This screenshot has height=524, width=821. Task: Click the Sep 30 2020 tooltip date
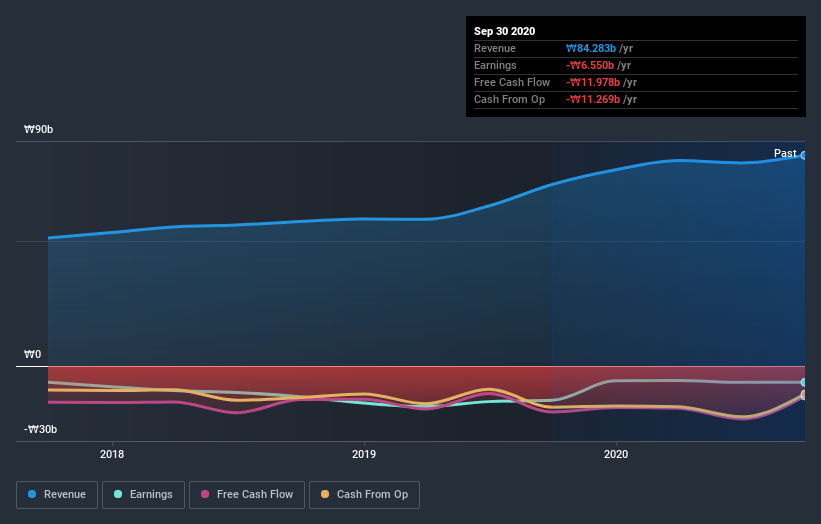tap(504, 31)
